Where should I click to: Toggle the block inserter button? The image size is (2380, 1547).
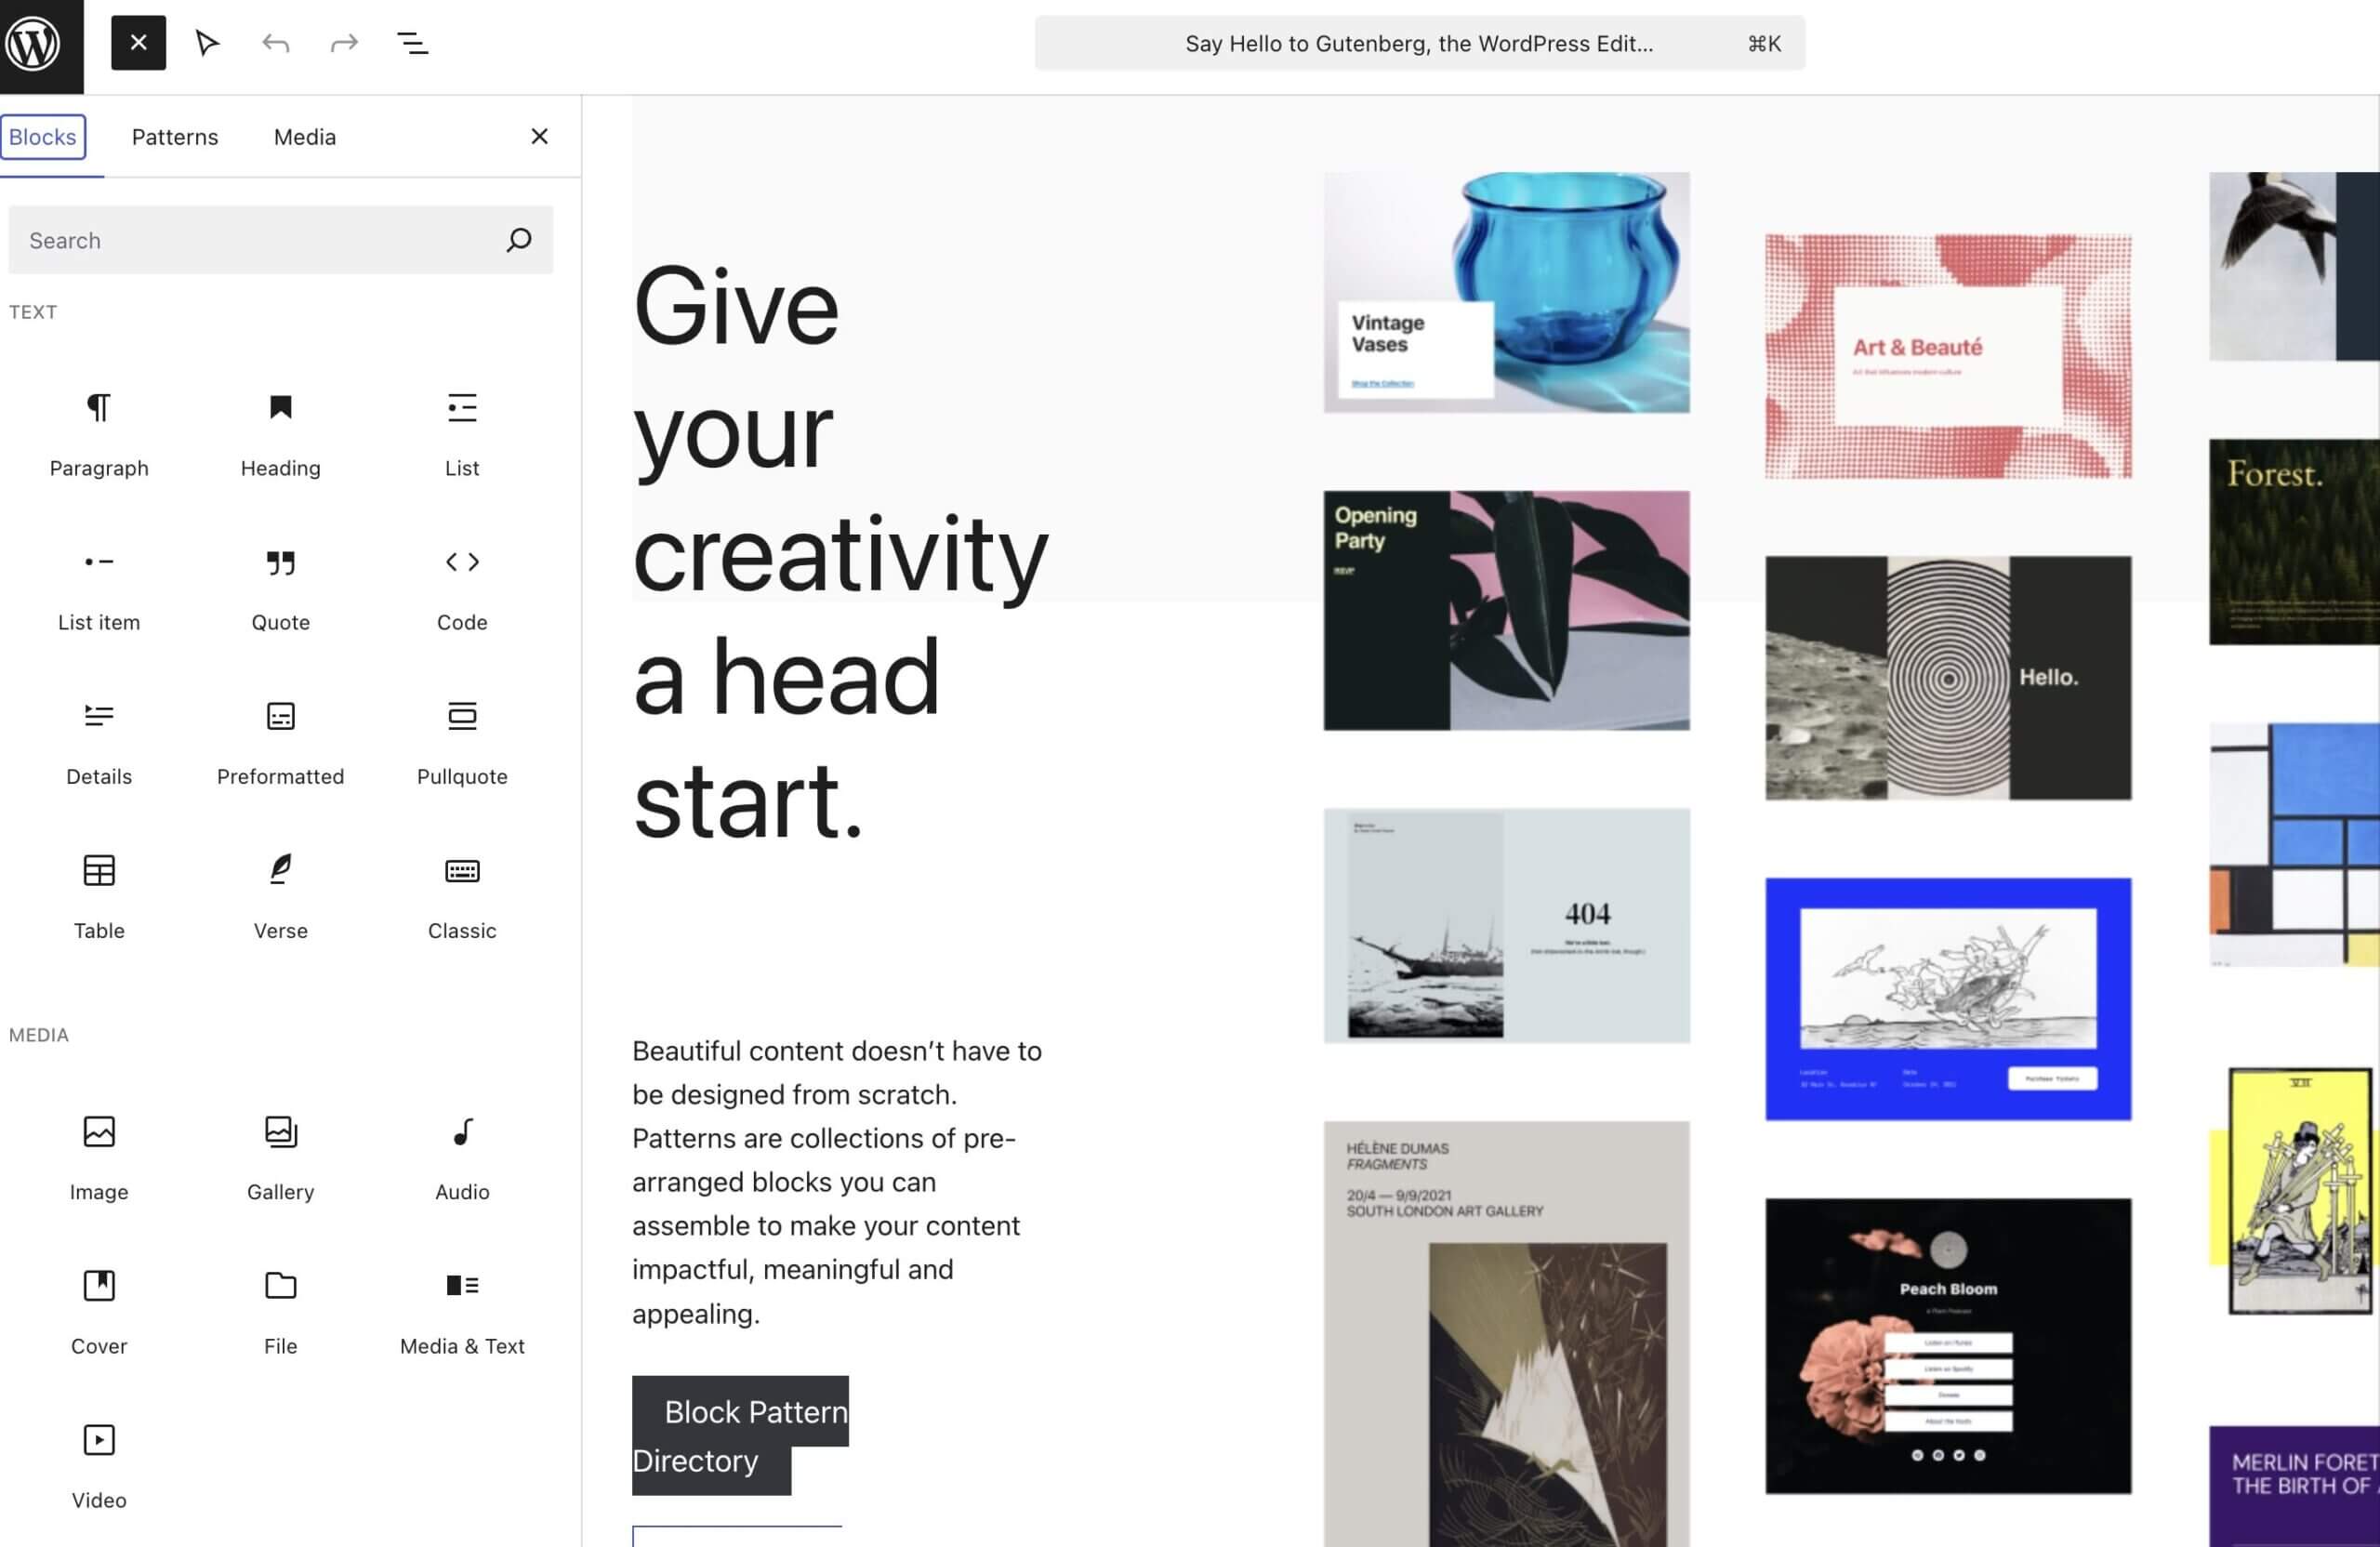138,43
